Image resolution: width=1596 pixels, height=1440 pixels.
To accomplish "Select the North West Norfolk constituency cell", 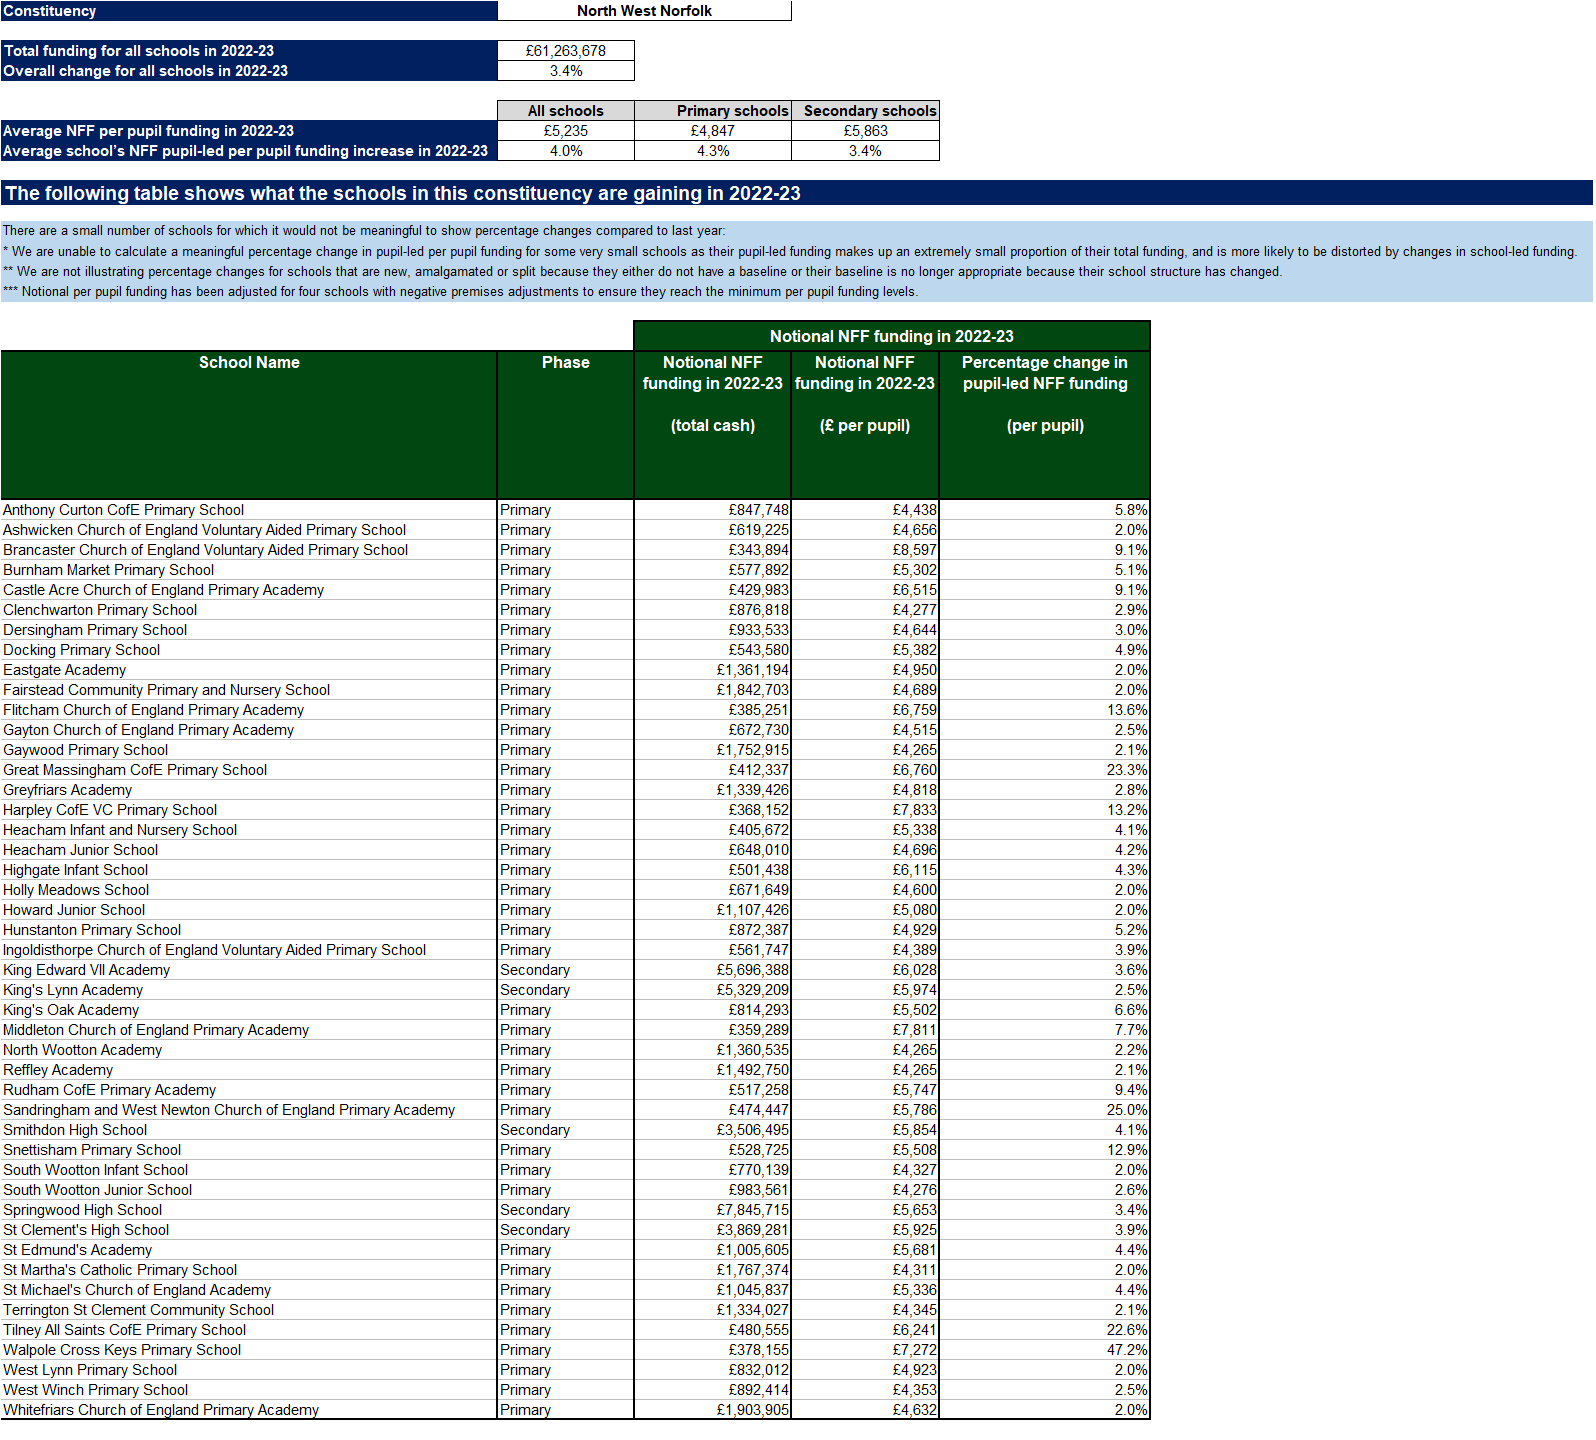I will [644, 11].
